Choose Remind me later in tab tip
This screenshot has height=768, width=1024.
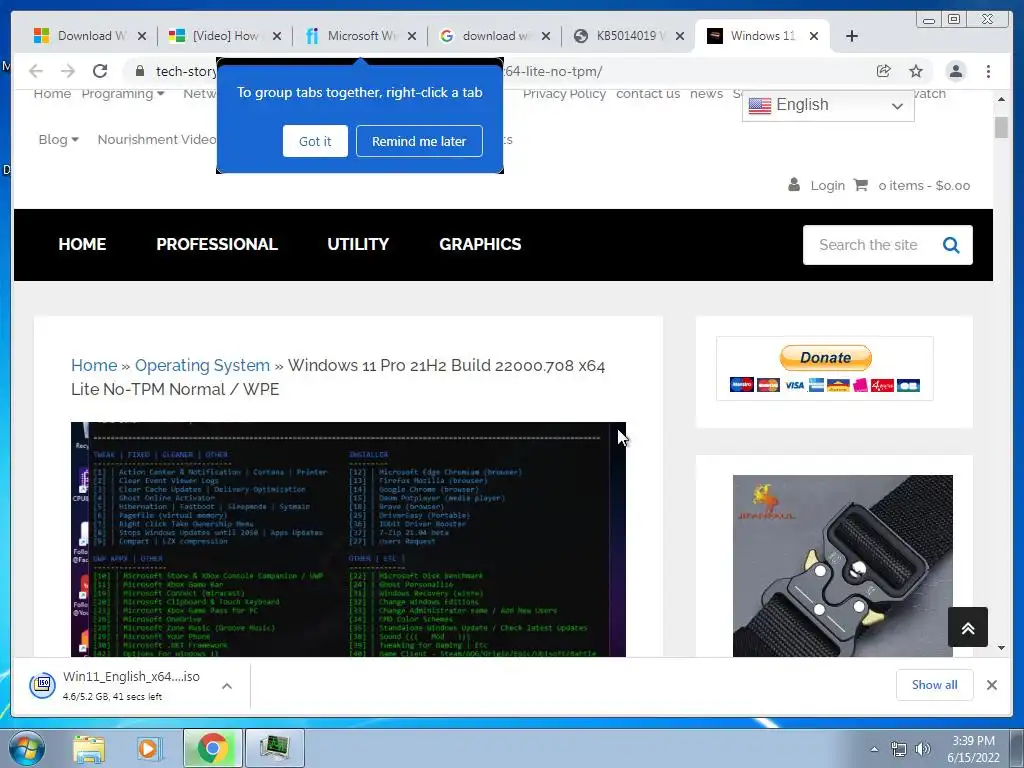point(419,141)
